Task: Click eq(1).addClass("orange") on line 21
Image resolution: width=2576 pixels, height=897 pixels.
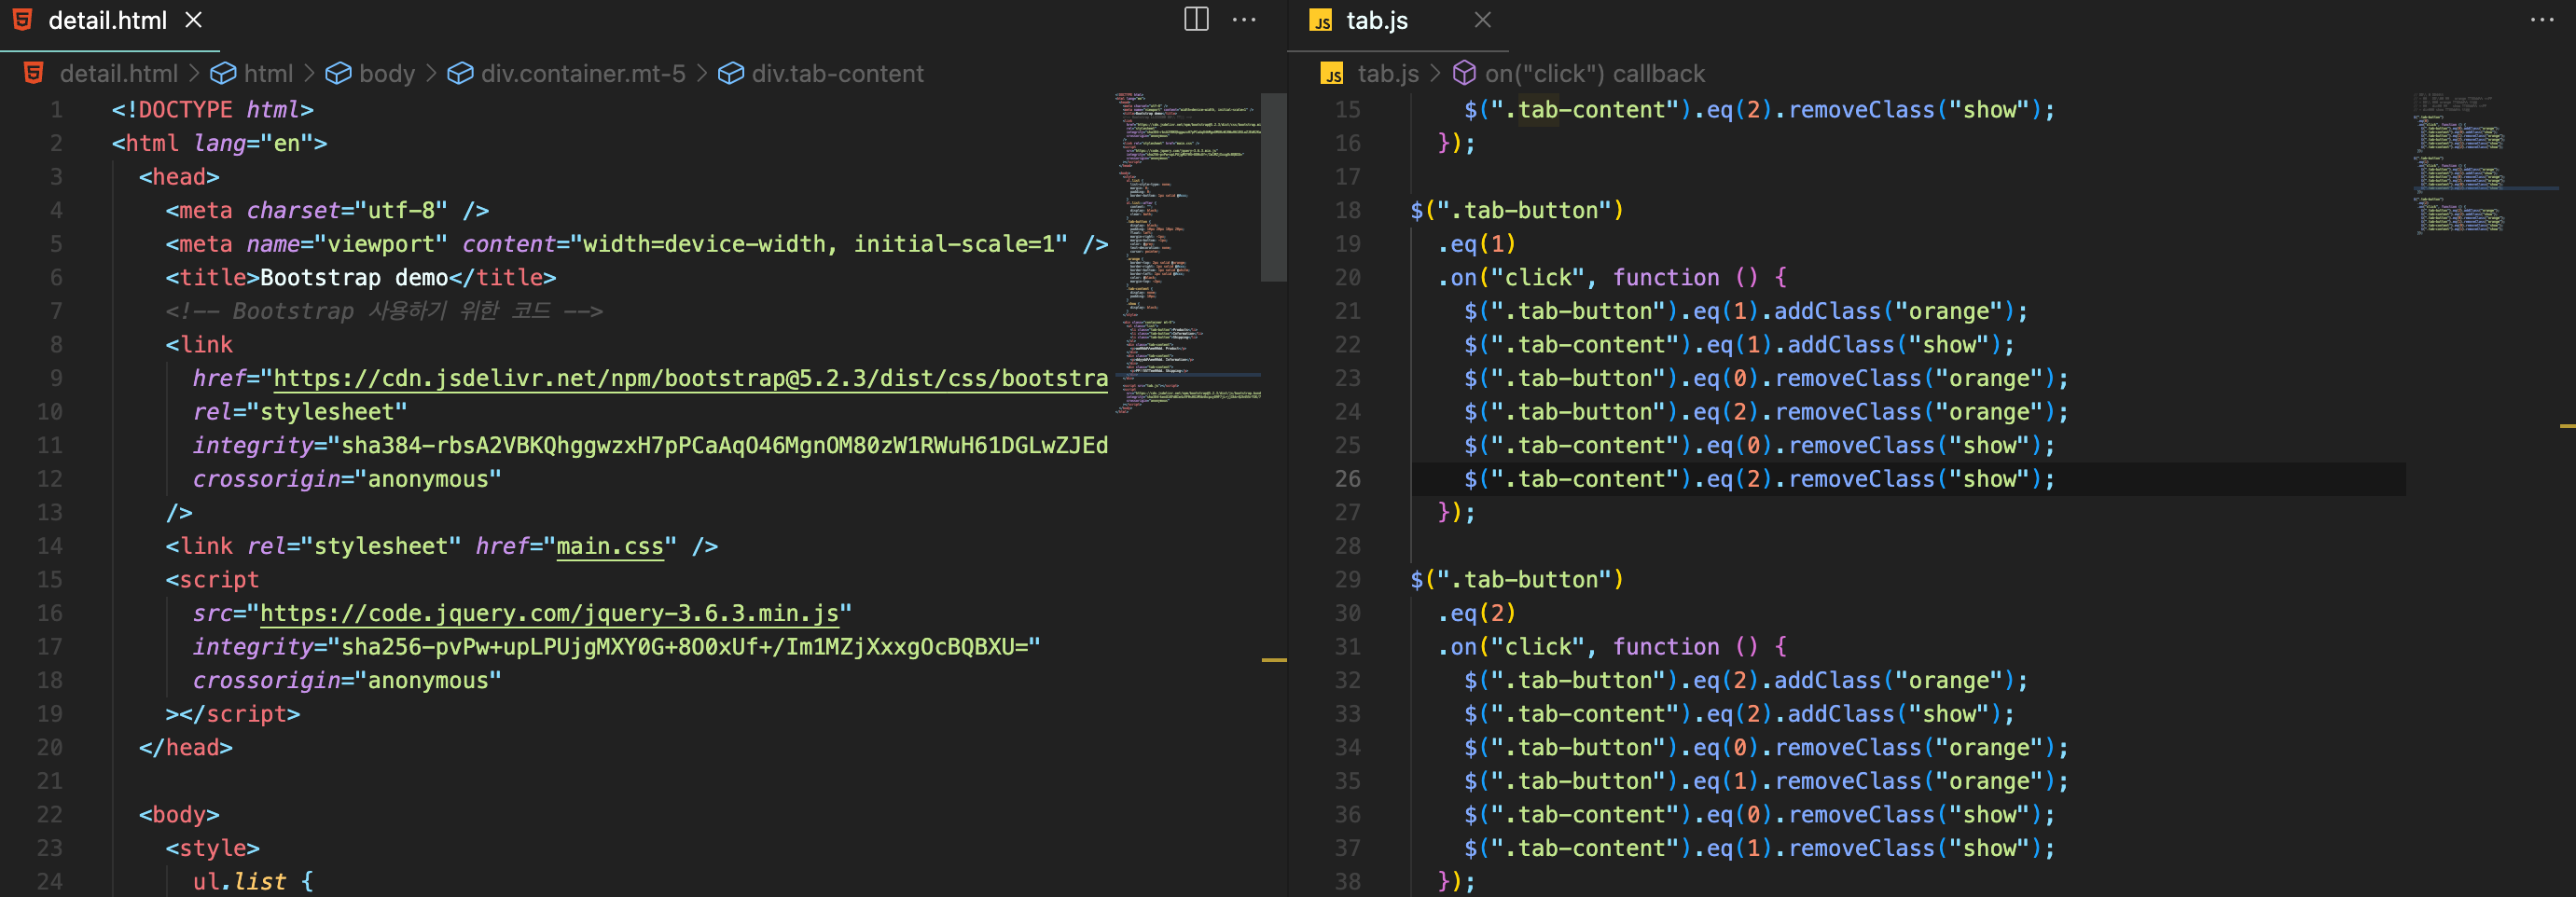Action: [x=1854, y=311]
